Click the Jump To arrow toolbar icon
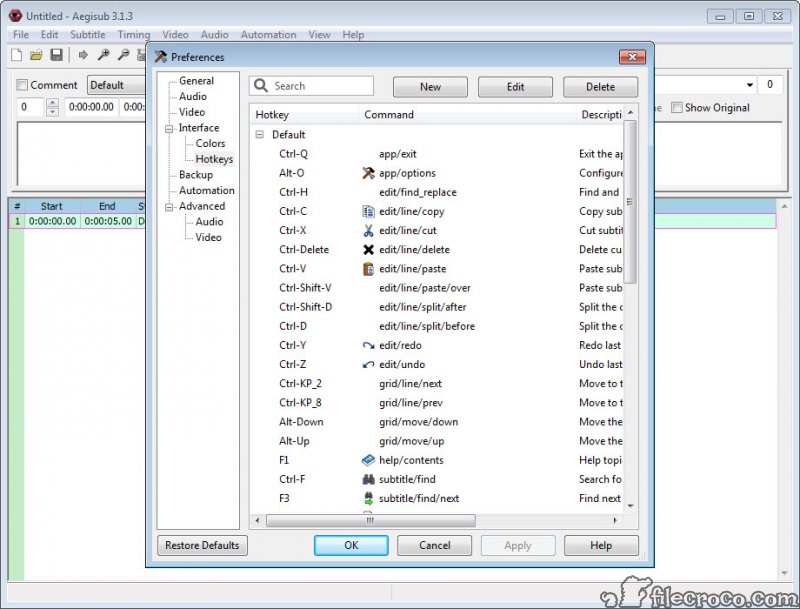 click(x=83, y=55)
